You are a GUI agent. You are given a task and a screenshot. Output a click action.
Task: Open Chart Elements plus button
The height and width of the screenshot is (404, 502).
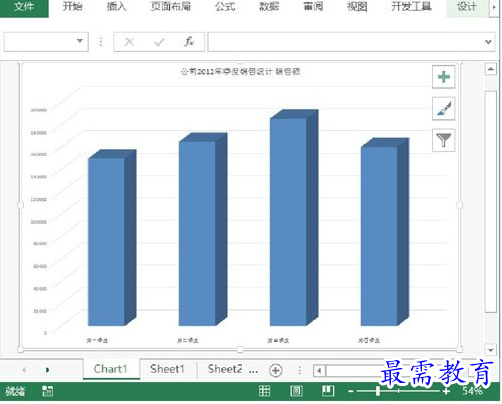coord(444,77)
